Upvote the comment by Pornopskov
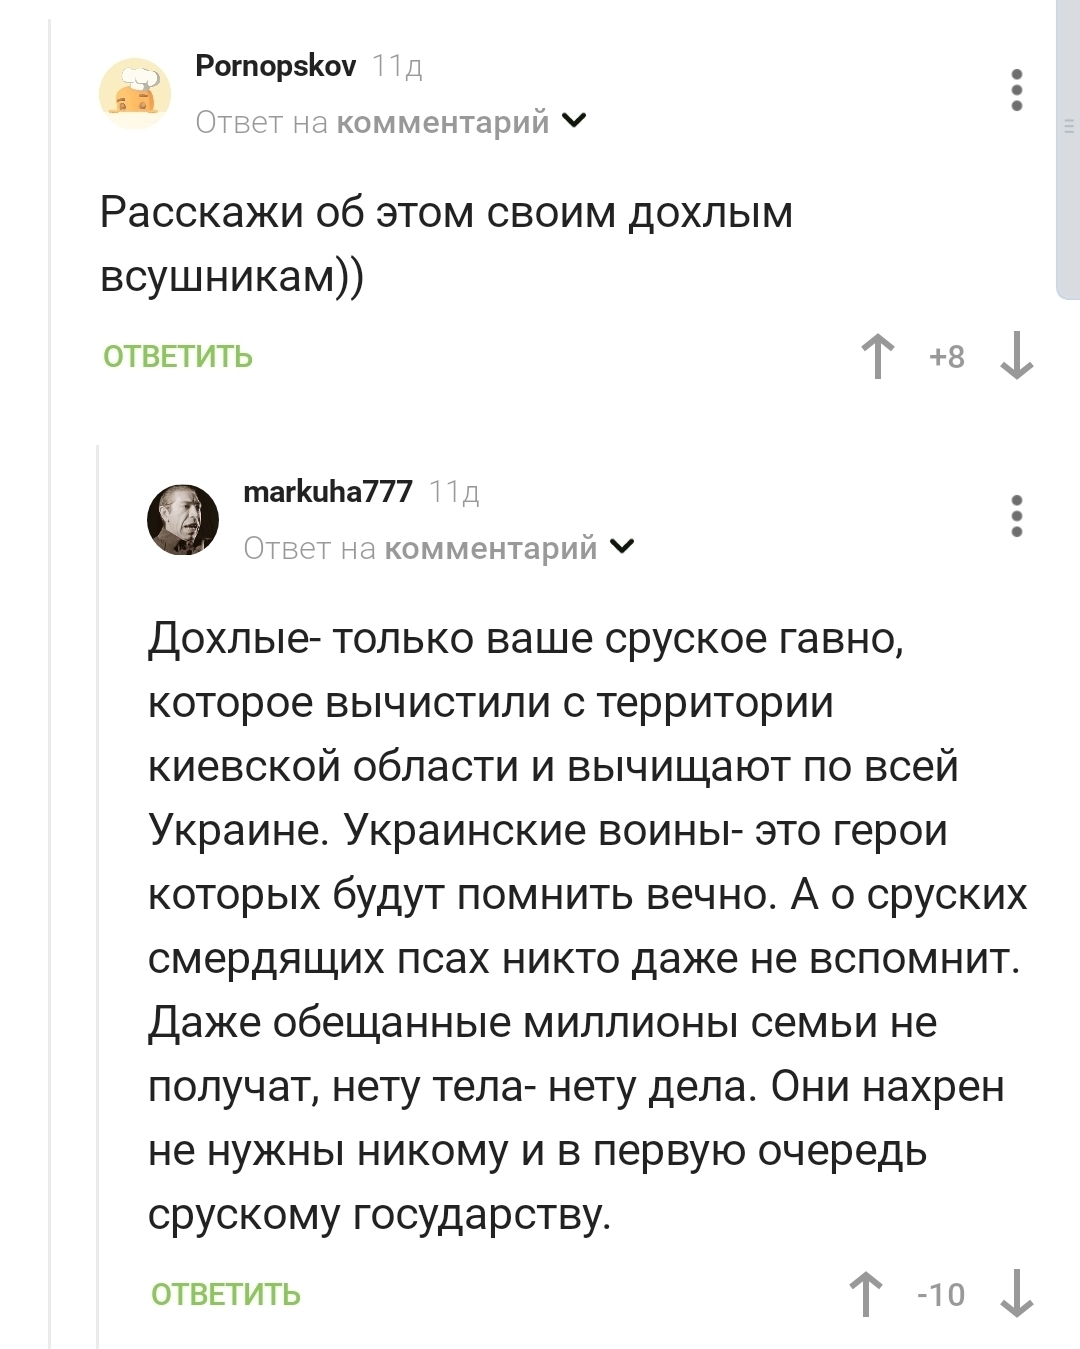 (x=877, y=357)
